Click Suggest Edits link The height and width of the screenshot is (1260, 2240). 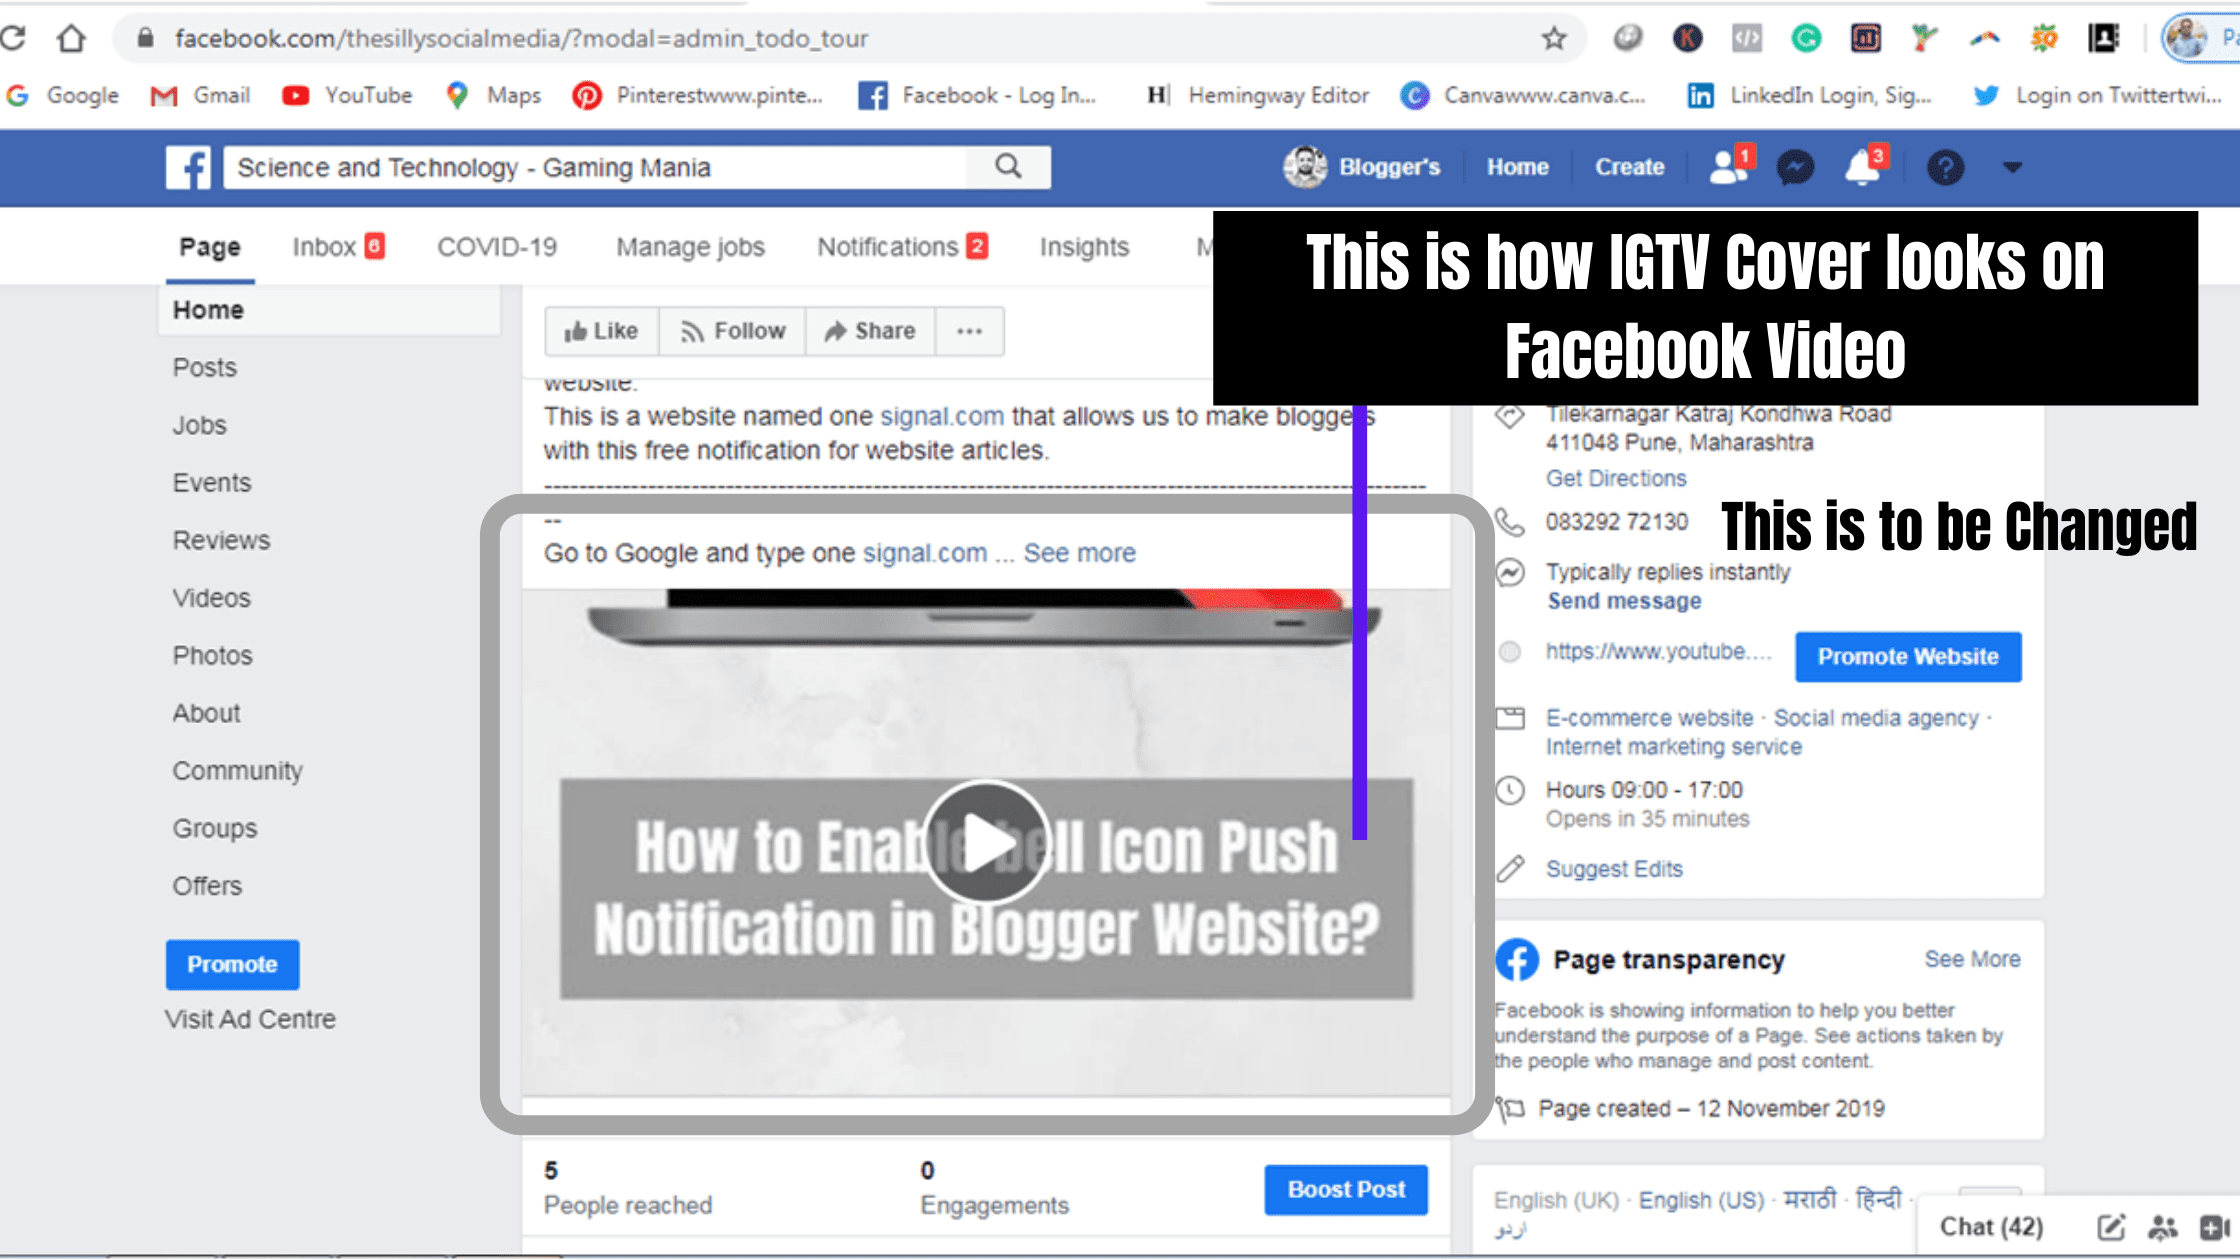point(1614,869)
